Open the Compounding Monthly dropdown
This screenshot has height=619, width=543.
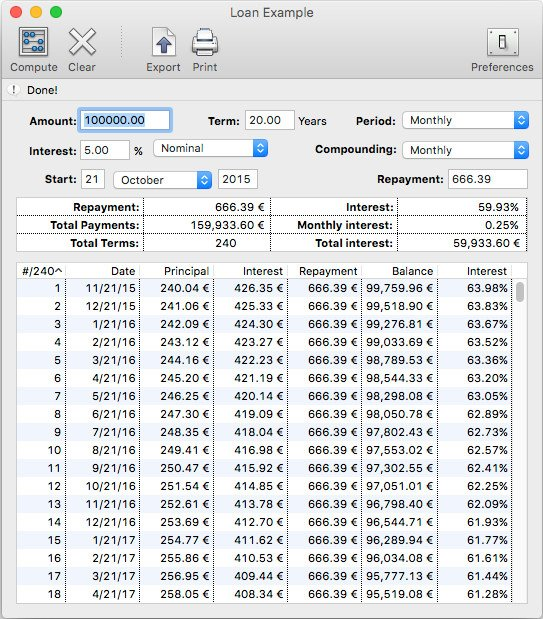[466, 150]
